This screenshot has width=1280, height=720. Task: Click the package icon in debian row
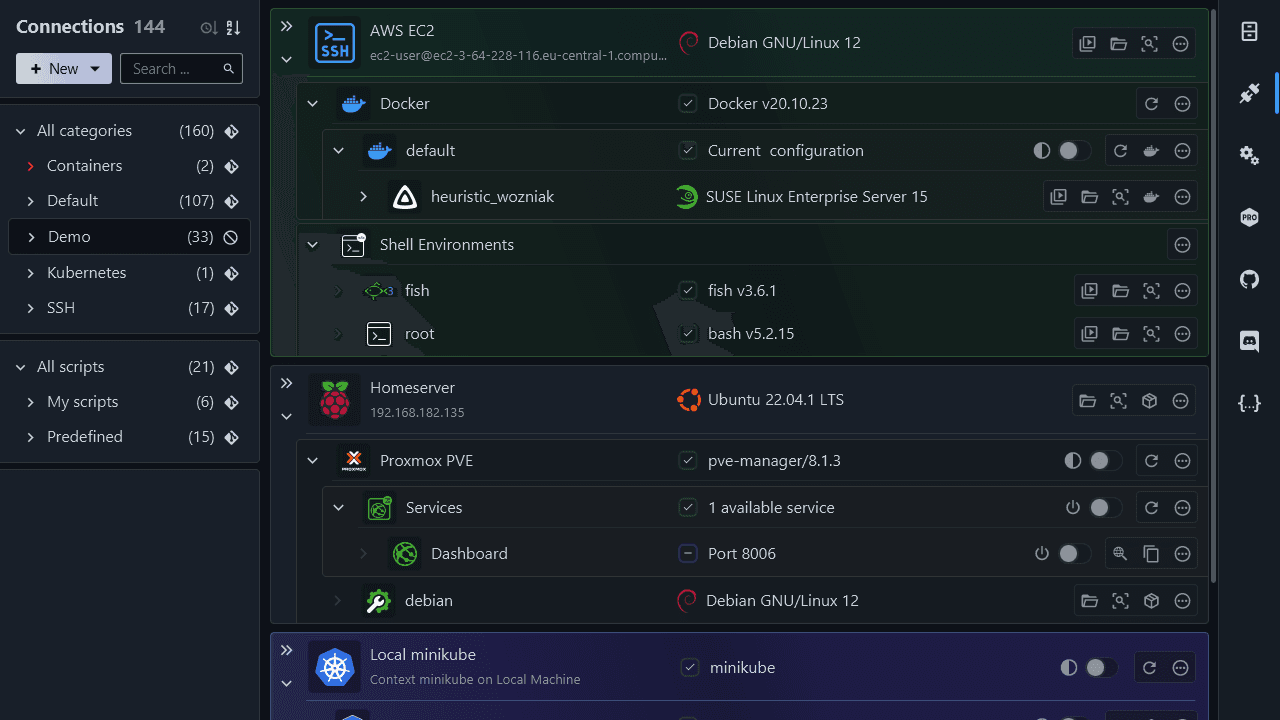[x=1151, y=601]
